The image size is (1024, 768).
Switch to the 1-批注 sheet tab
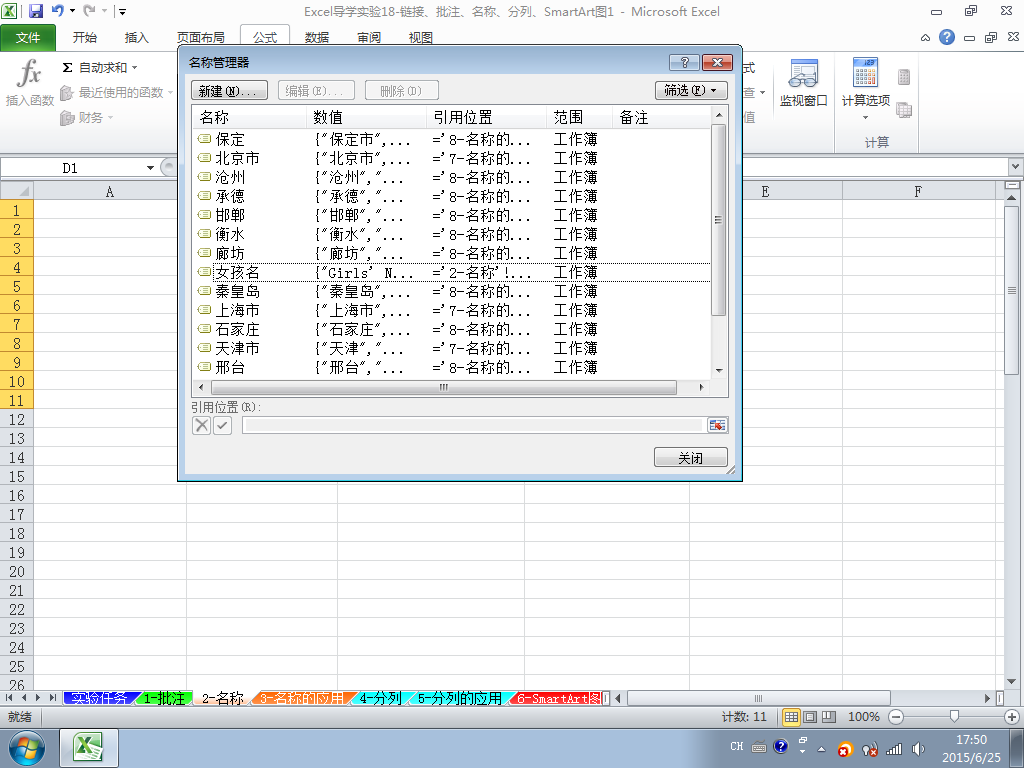164,698
